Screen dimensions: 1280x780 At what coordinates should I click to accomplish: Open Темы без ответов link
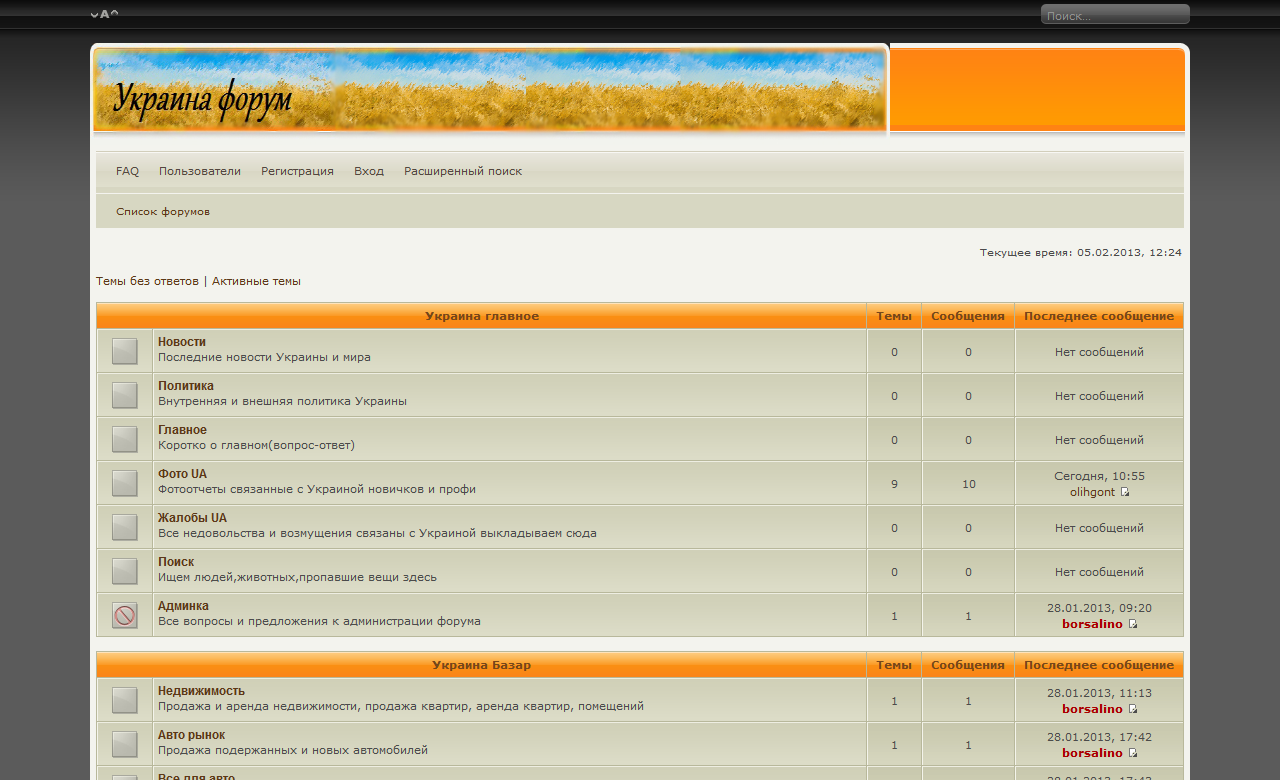147,281
